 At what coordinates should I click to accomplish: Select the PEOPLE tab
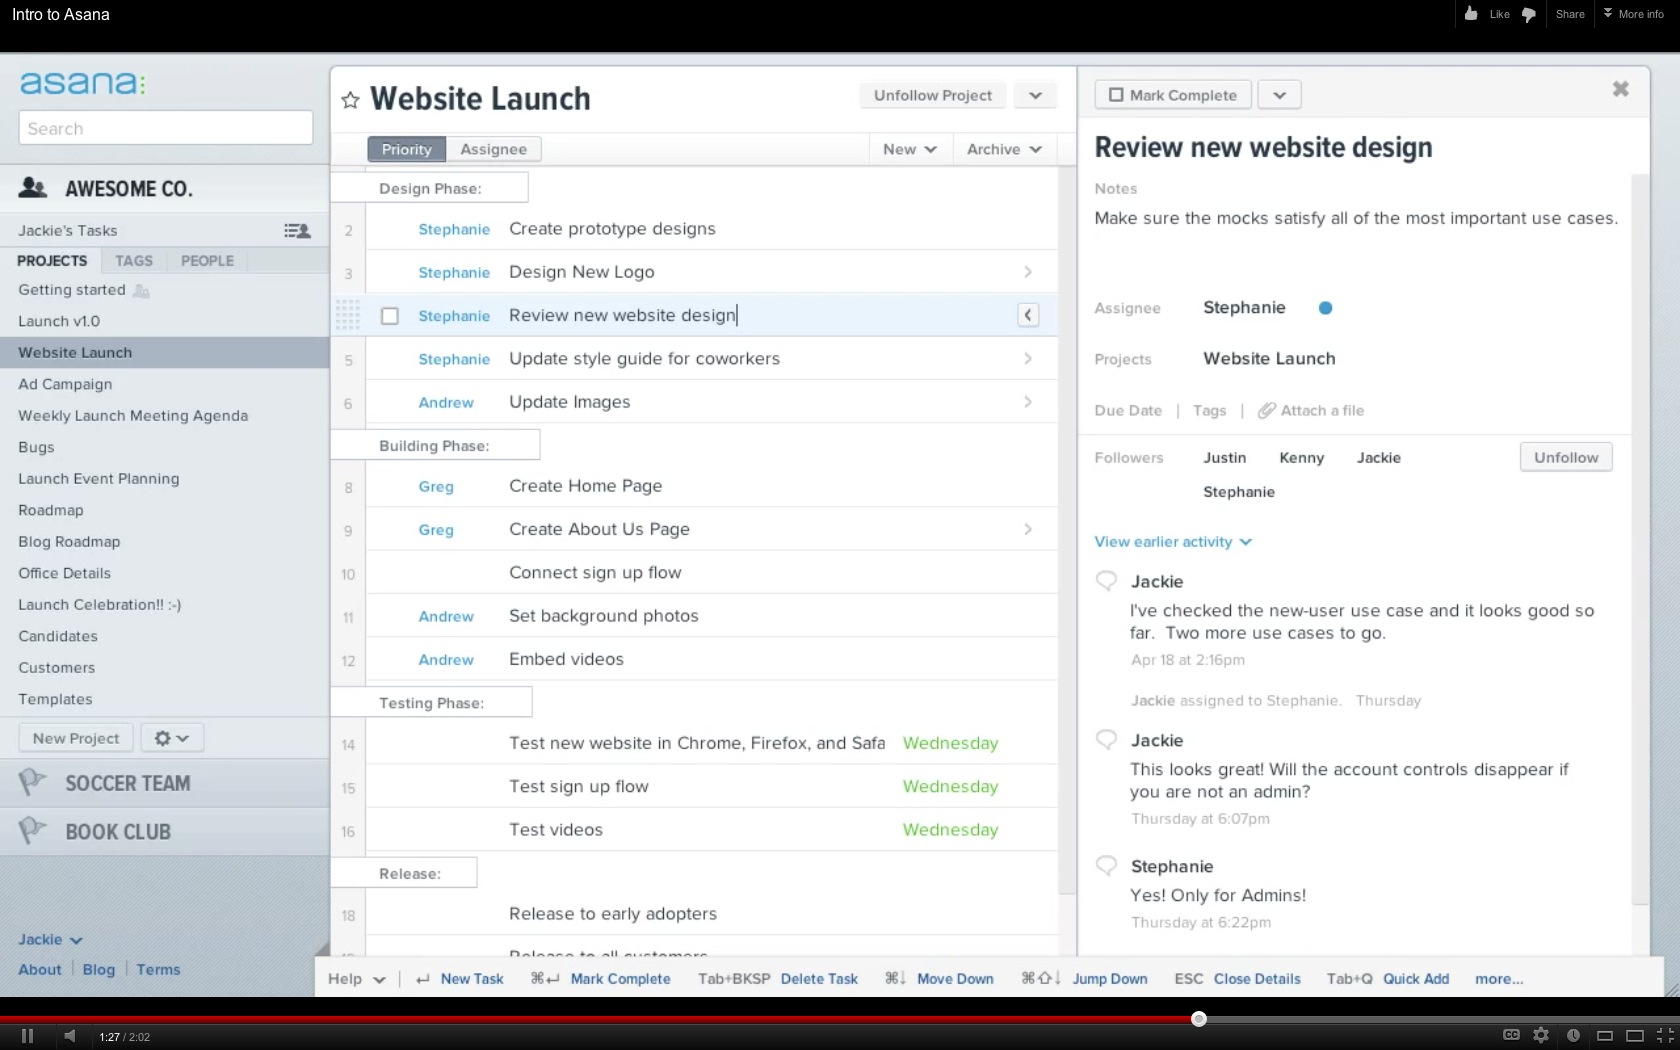tap(207, 260)
